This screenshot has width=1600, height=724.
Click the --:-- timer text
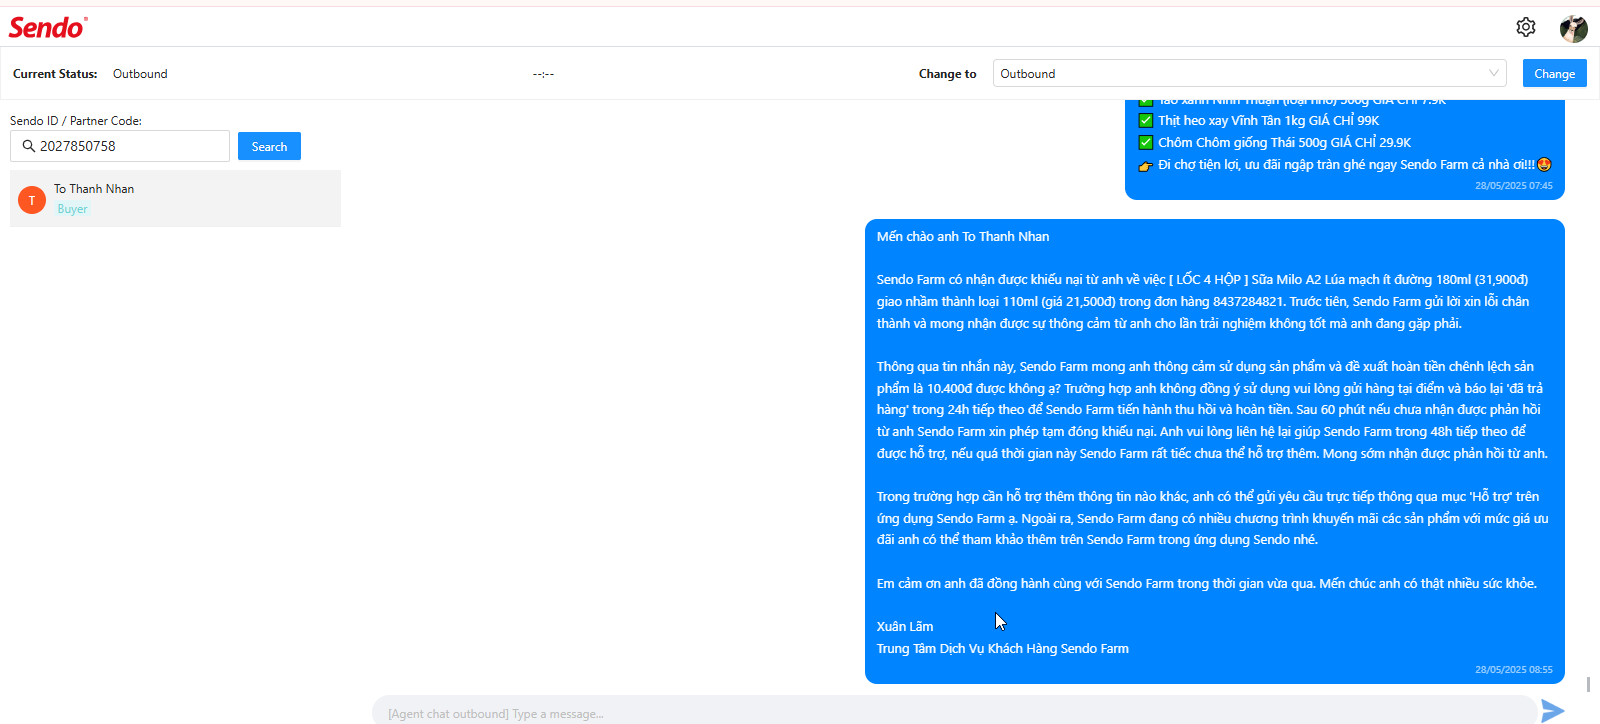(x=543, y=74)
